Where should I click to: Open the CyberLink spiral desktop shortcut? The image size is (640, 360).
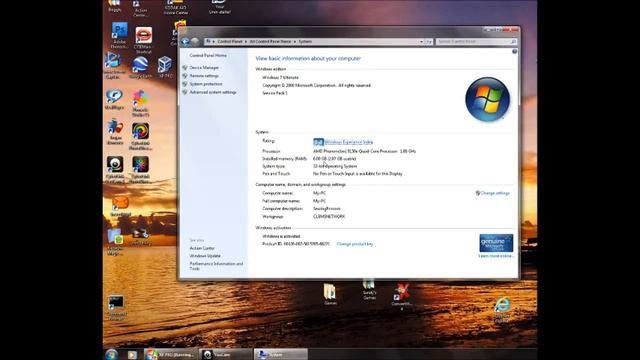(x=140, y=136)
